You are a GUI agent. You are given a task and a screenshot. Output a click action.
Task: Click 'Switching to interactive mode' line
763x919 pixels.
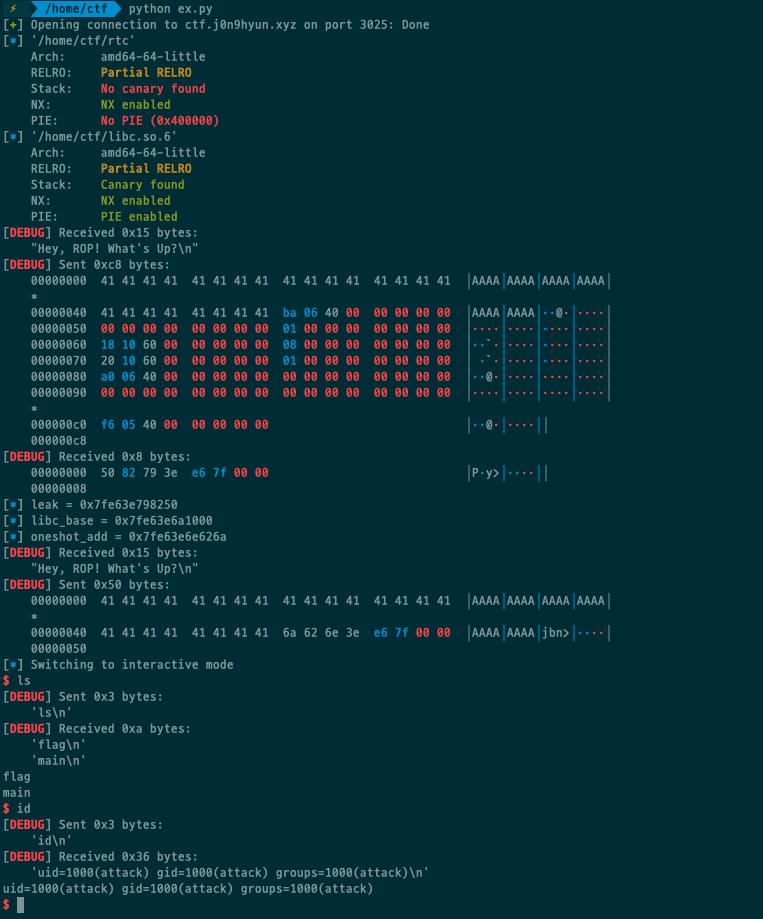[x=118, y=665]
